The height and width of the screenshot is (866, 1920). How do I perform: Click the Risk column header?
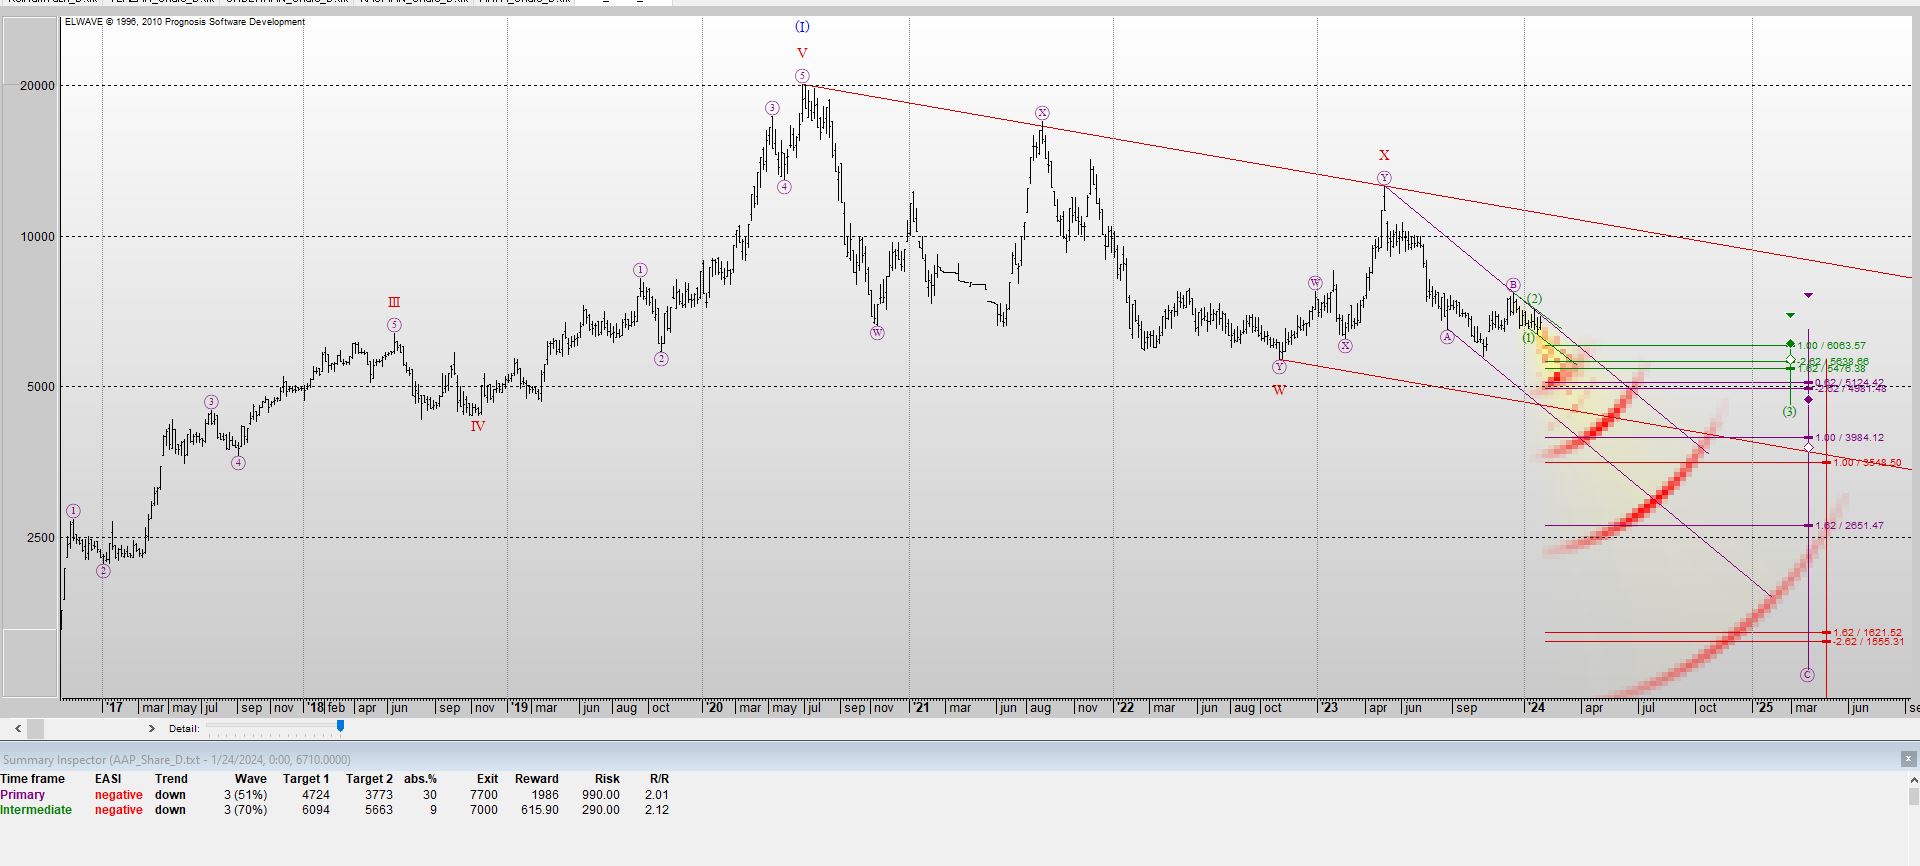[x=607, y=779]
